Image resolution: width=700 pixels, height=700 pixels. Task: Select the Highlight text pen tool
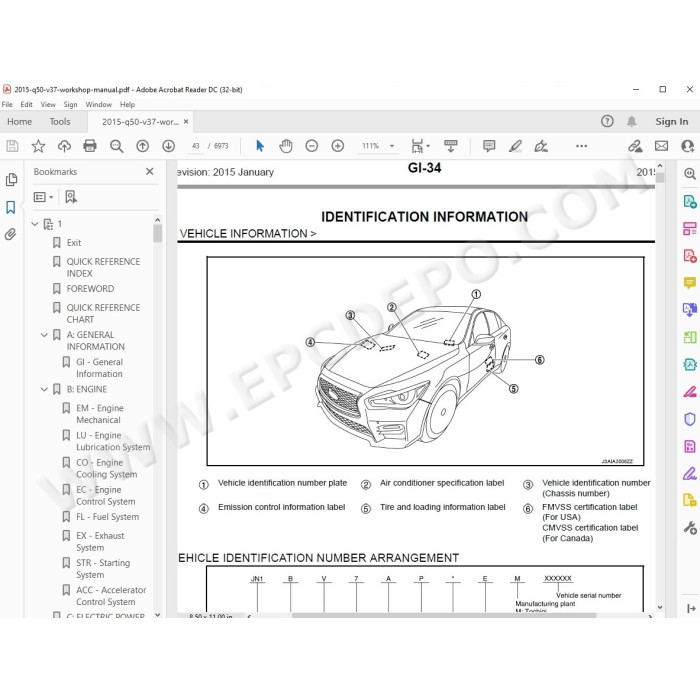pyautogui.click(x=515, y=146)
